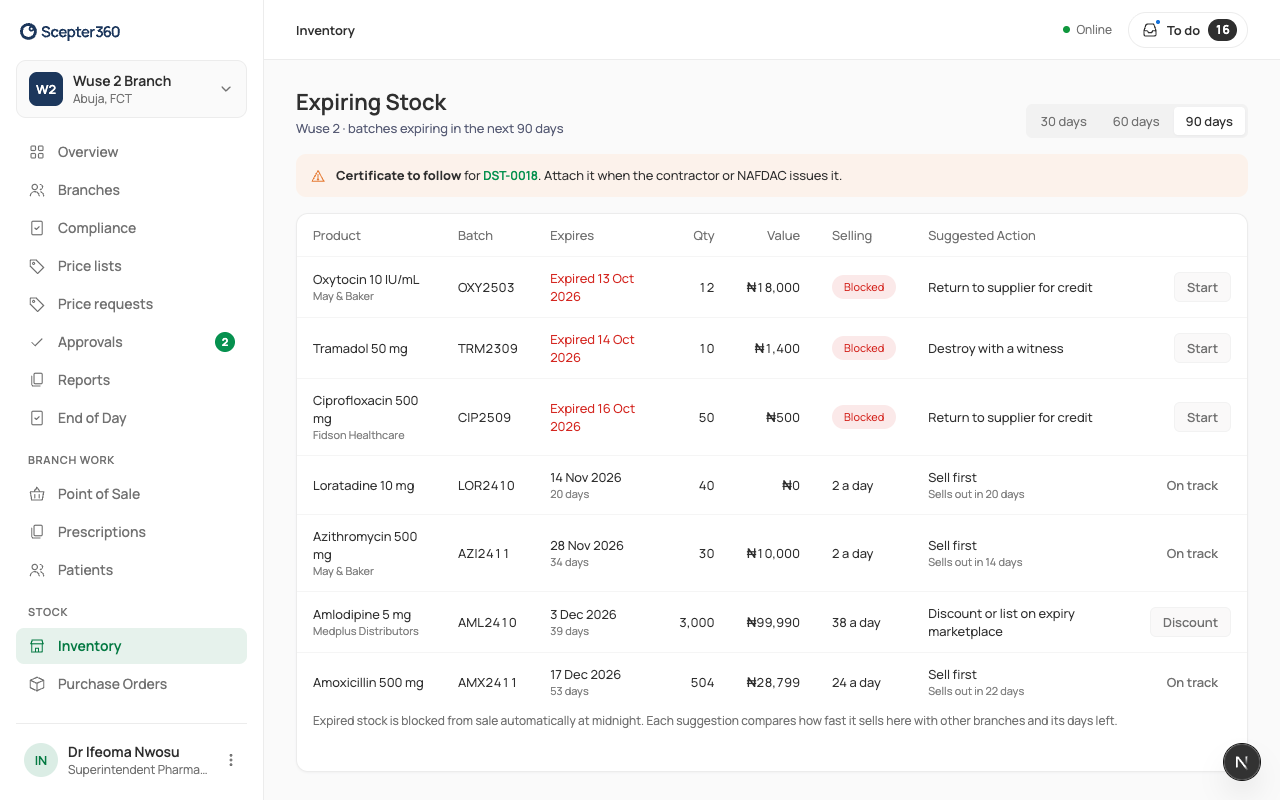
Task: Click the Approvals checkmark icon
Action: click(37, 342)
